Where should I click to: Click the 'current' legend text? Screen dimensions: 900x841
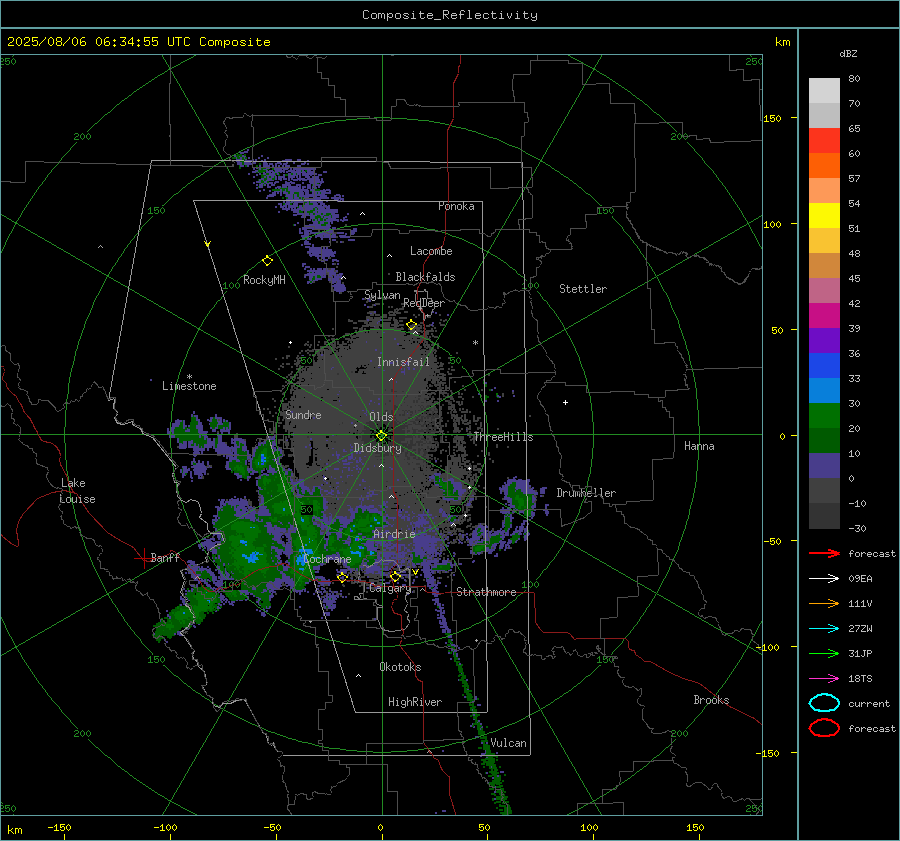point(869,703)
